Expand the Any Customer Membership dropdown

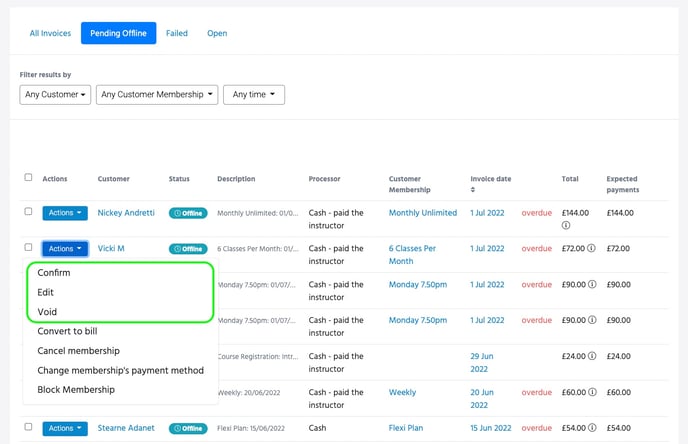tap(156, 95)
